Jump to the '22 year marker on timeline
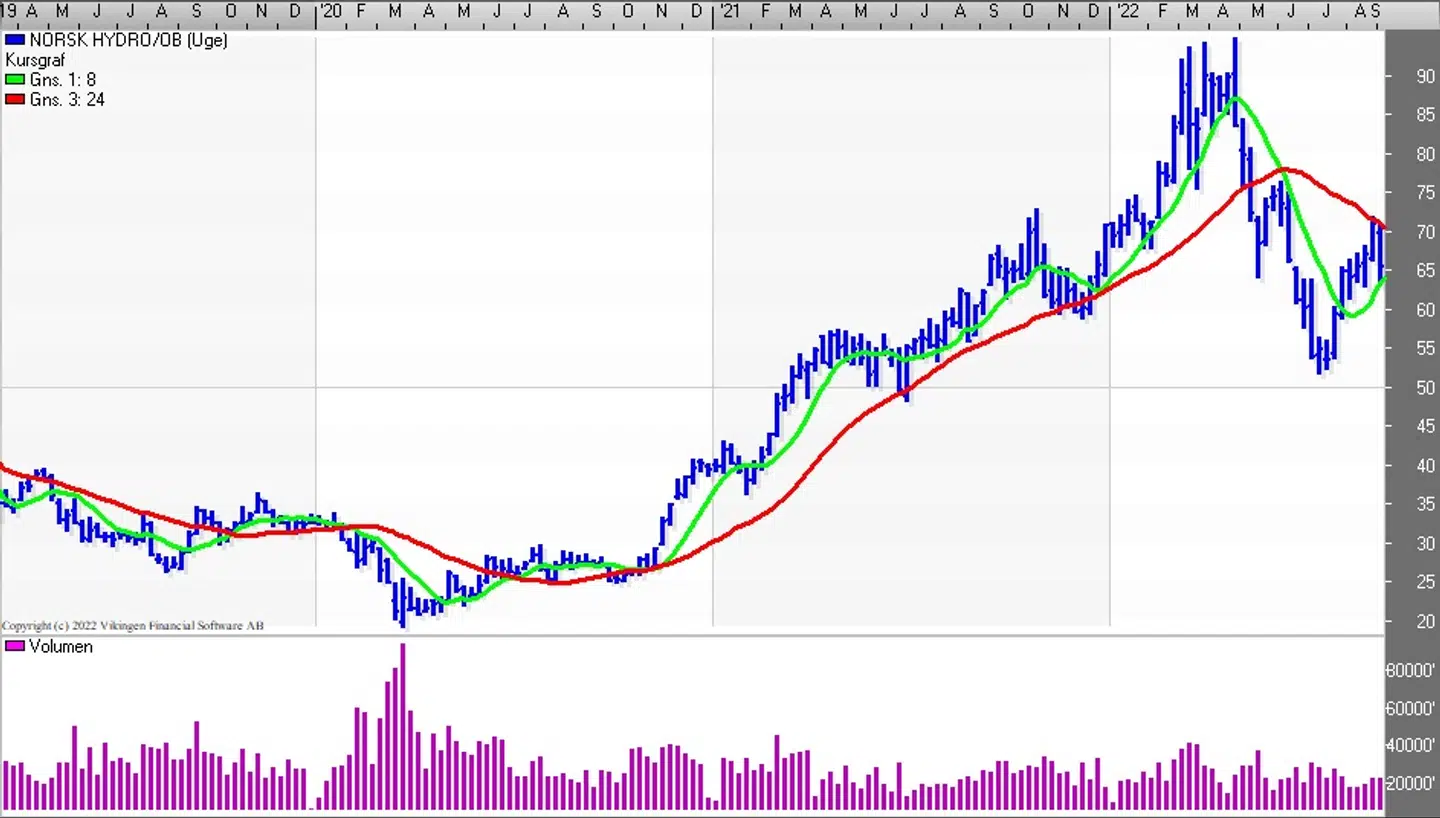The width and height of the screenshot is (1440, 818). click(x=1126, y=11)
